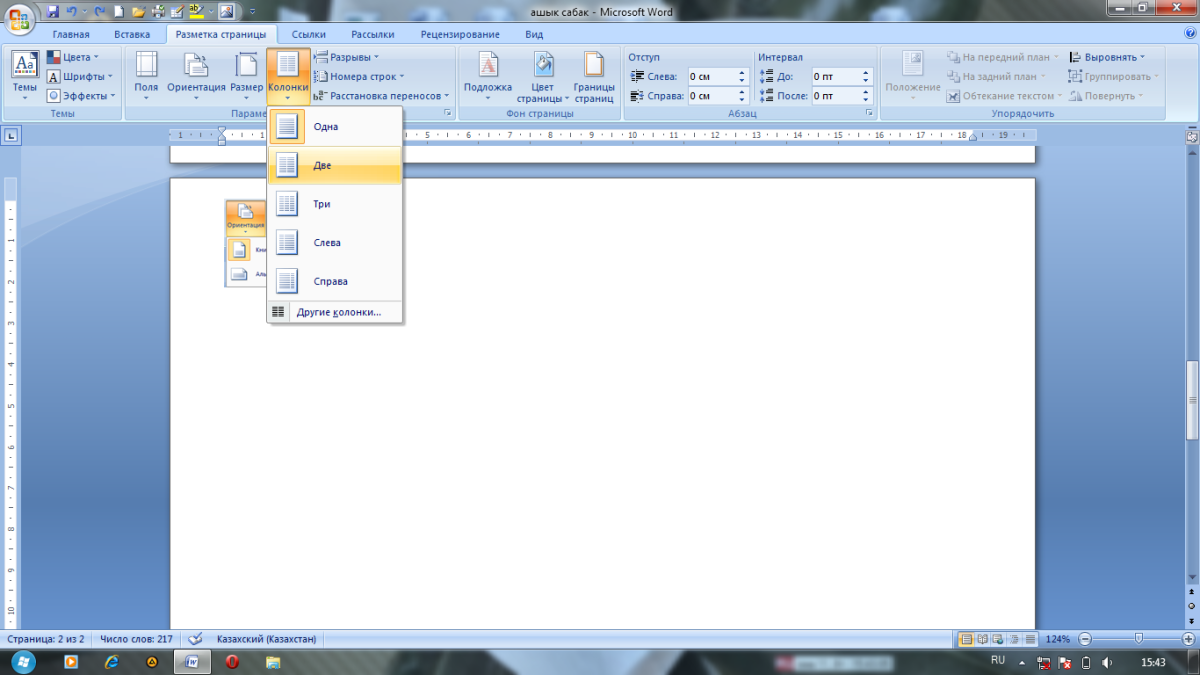
Task: Switch to print layout view
Action: pos(967,638)
